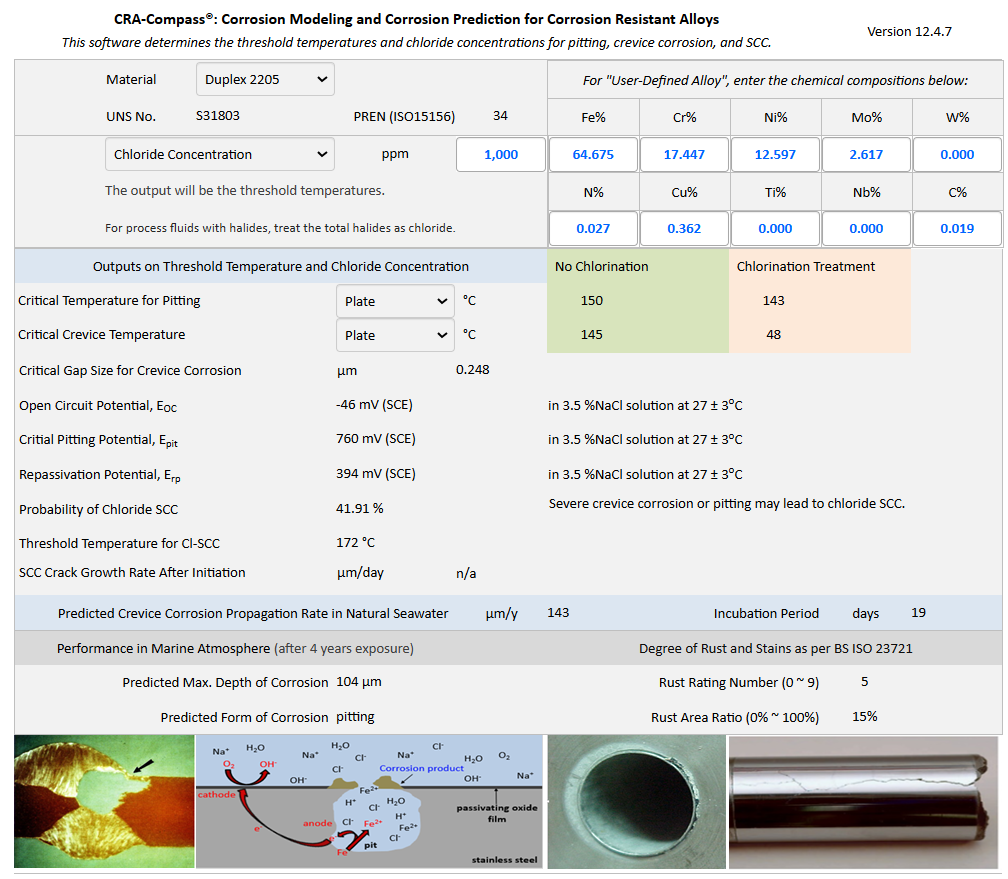Click the crevice temperature value 145 under No Chlorination
The width and height of the screenshot is (1008, 879).
coord(591,334)
